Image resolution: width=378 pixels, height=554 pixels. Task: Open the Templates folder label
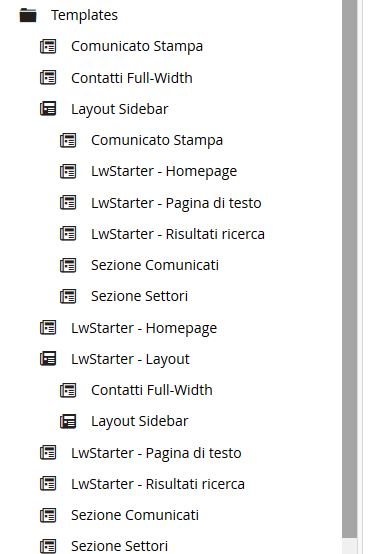tap(84, 15)
